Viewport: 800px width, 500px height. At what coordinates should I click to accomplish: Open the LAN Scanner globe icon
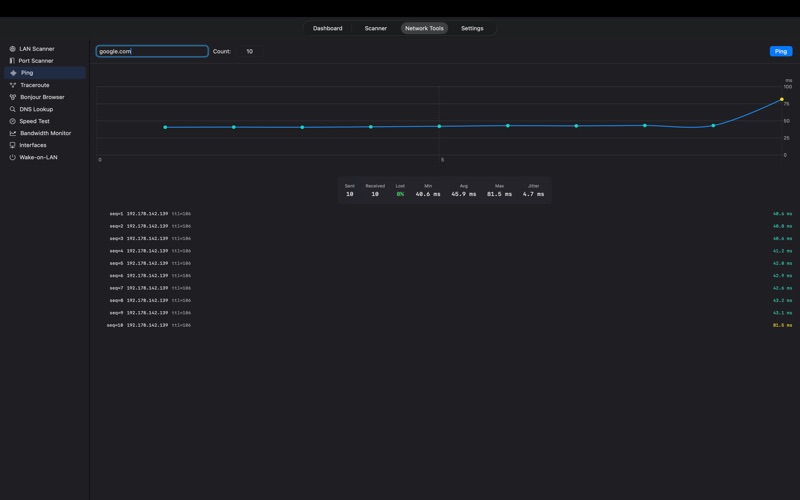[12, 49]
